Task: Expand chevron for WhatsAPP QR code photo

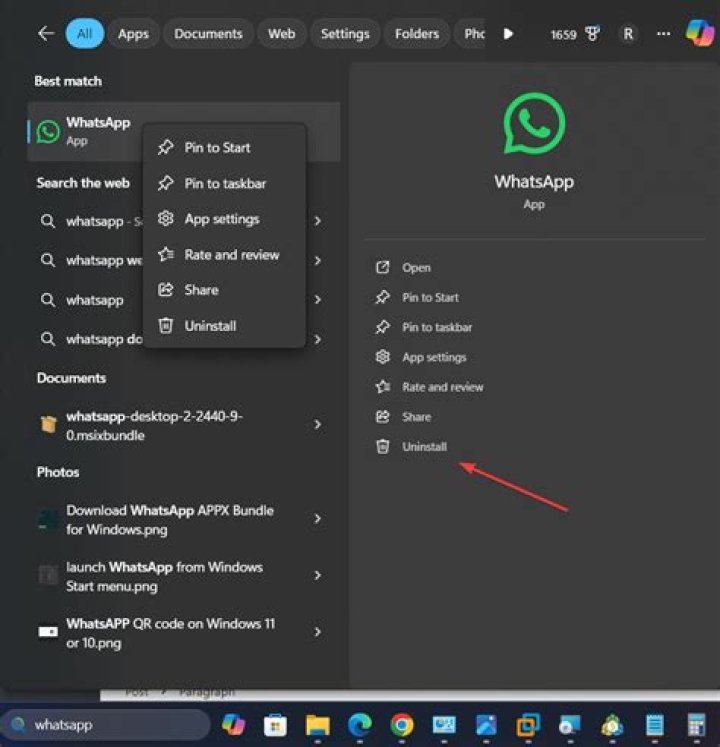Action: tap(318, 632)
